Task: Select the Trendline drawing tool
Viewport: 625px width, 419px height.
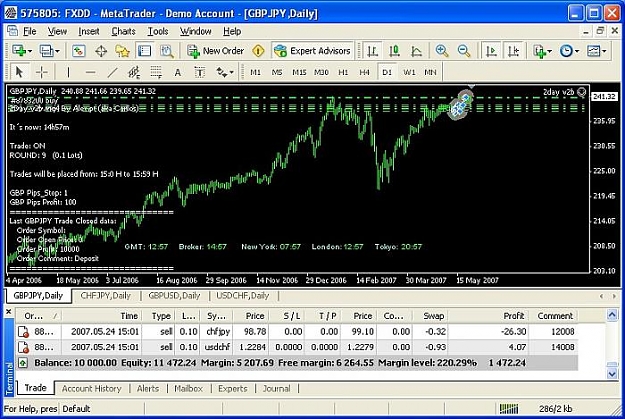Action: pyautogui.click(x=112, y=72)
